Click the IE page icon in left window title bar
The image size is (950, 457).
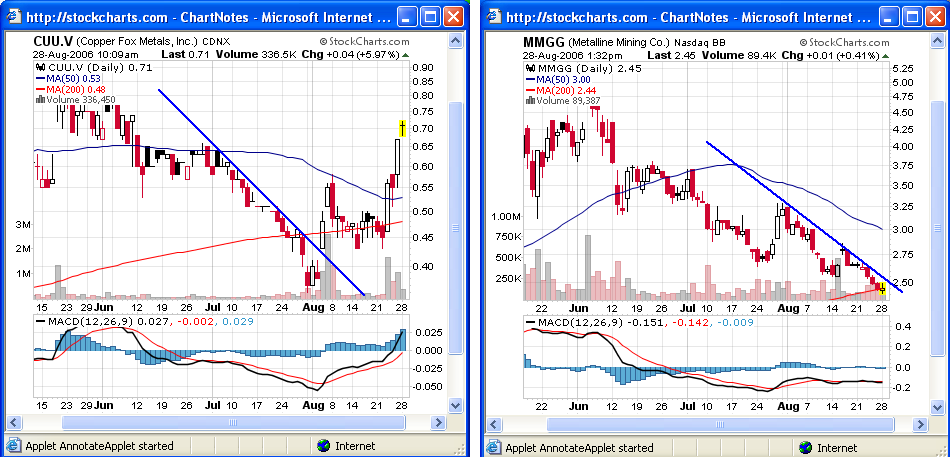(13, 16)
